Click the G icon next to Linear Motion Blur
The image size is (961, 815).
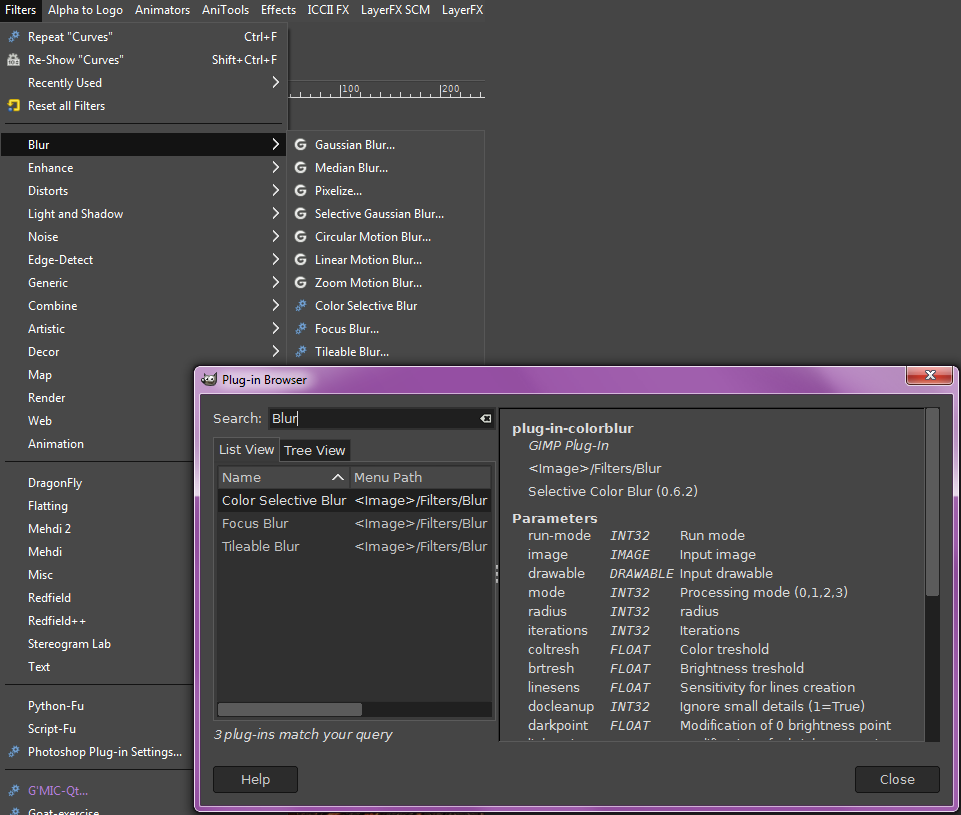[300, 260]
